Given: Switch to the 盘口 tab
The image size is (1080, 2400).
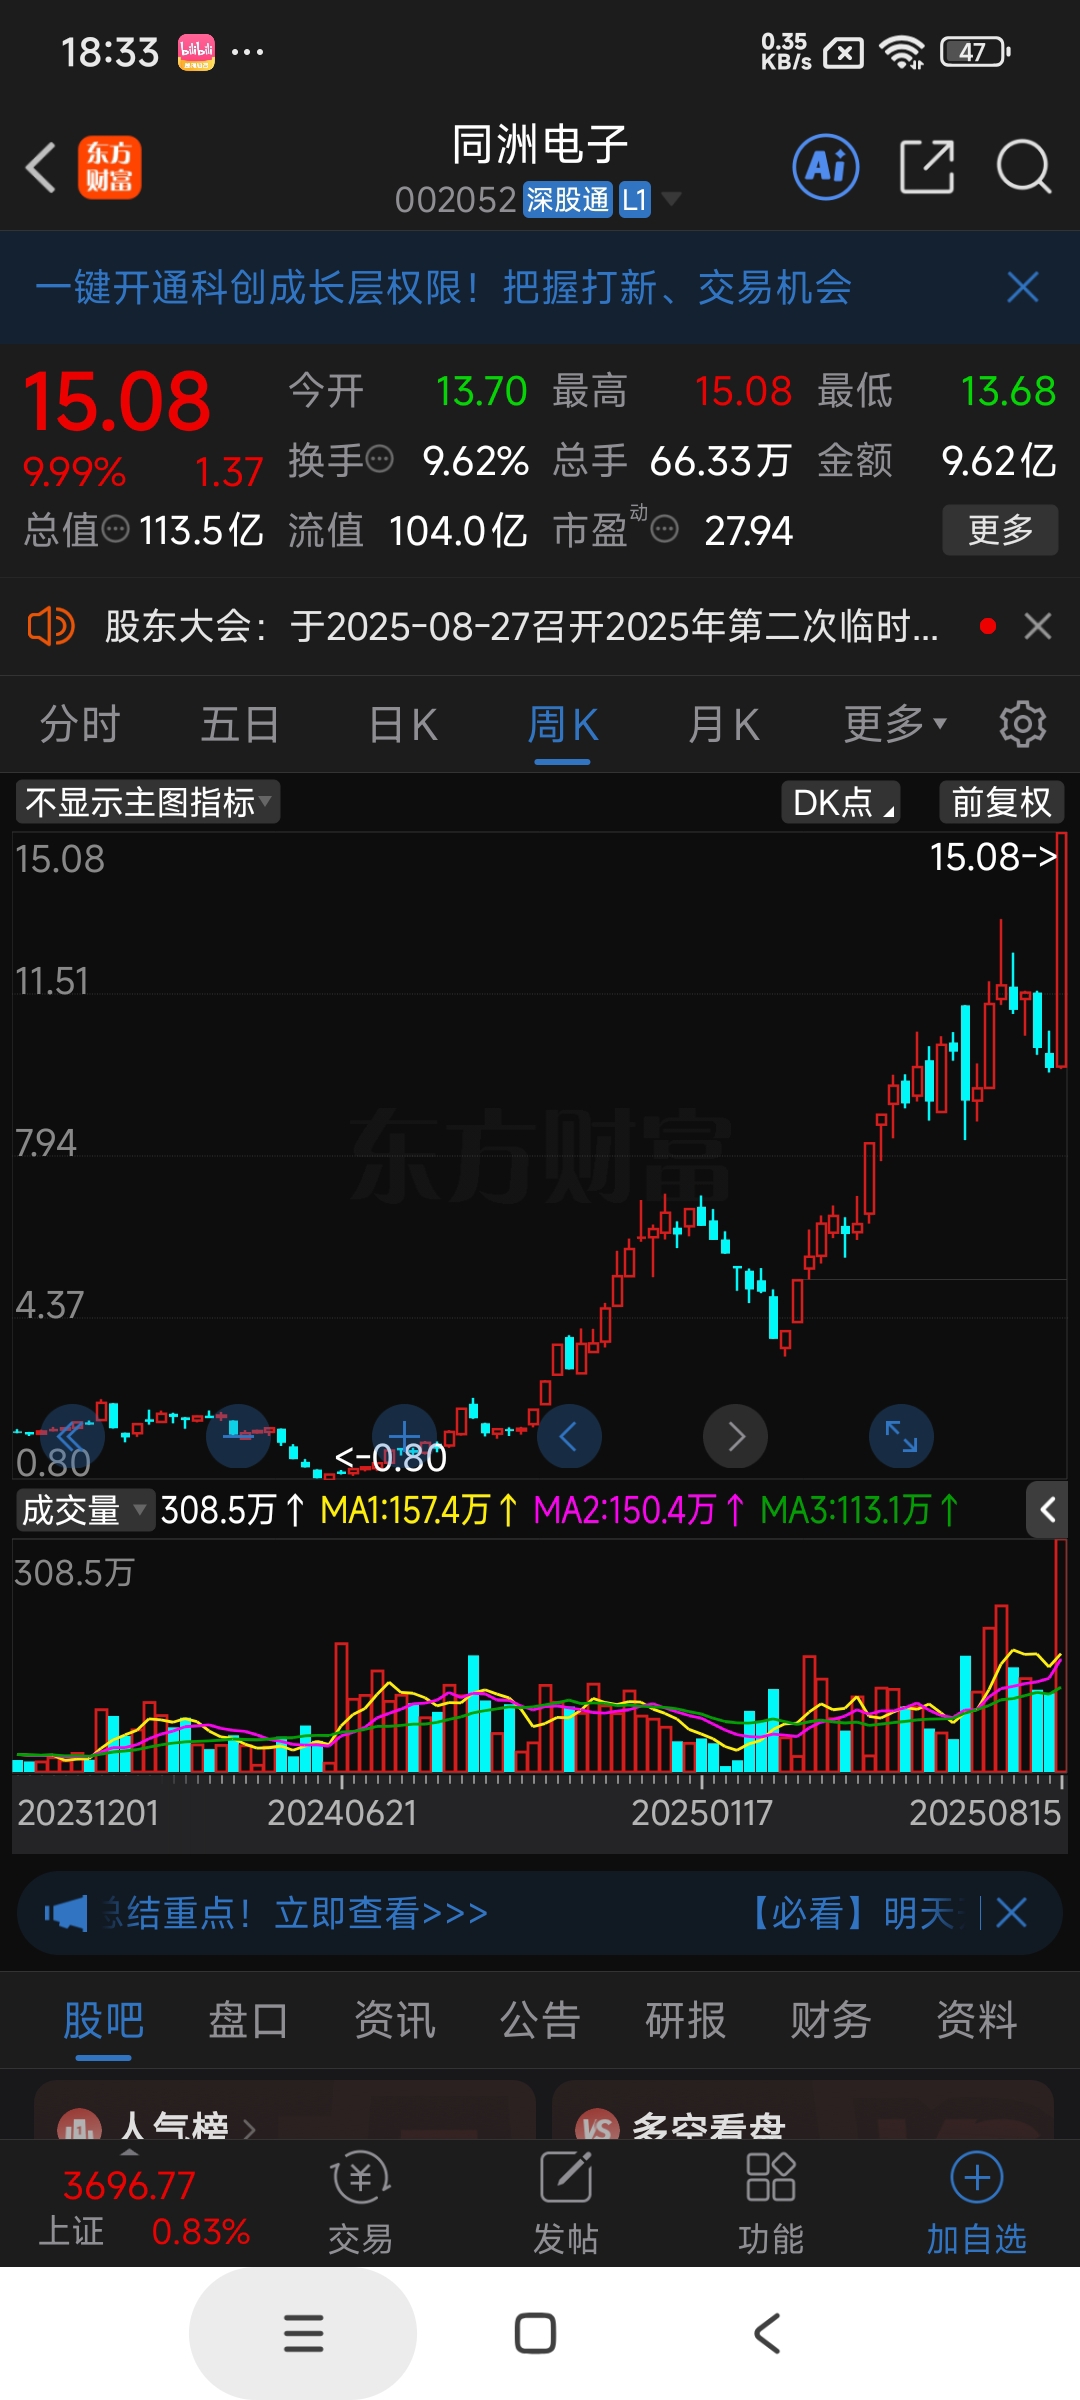Looking at the screenshot, I should click(248, 2020).
